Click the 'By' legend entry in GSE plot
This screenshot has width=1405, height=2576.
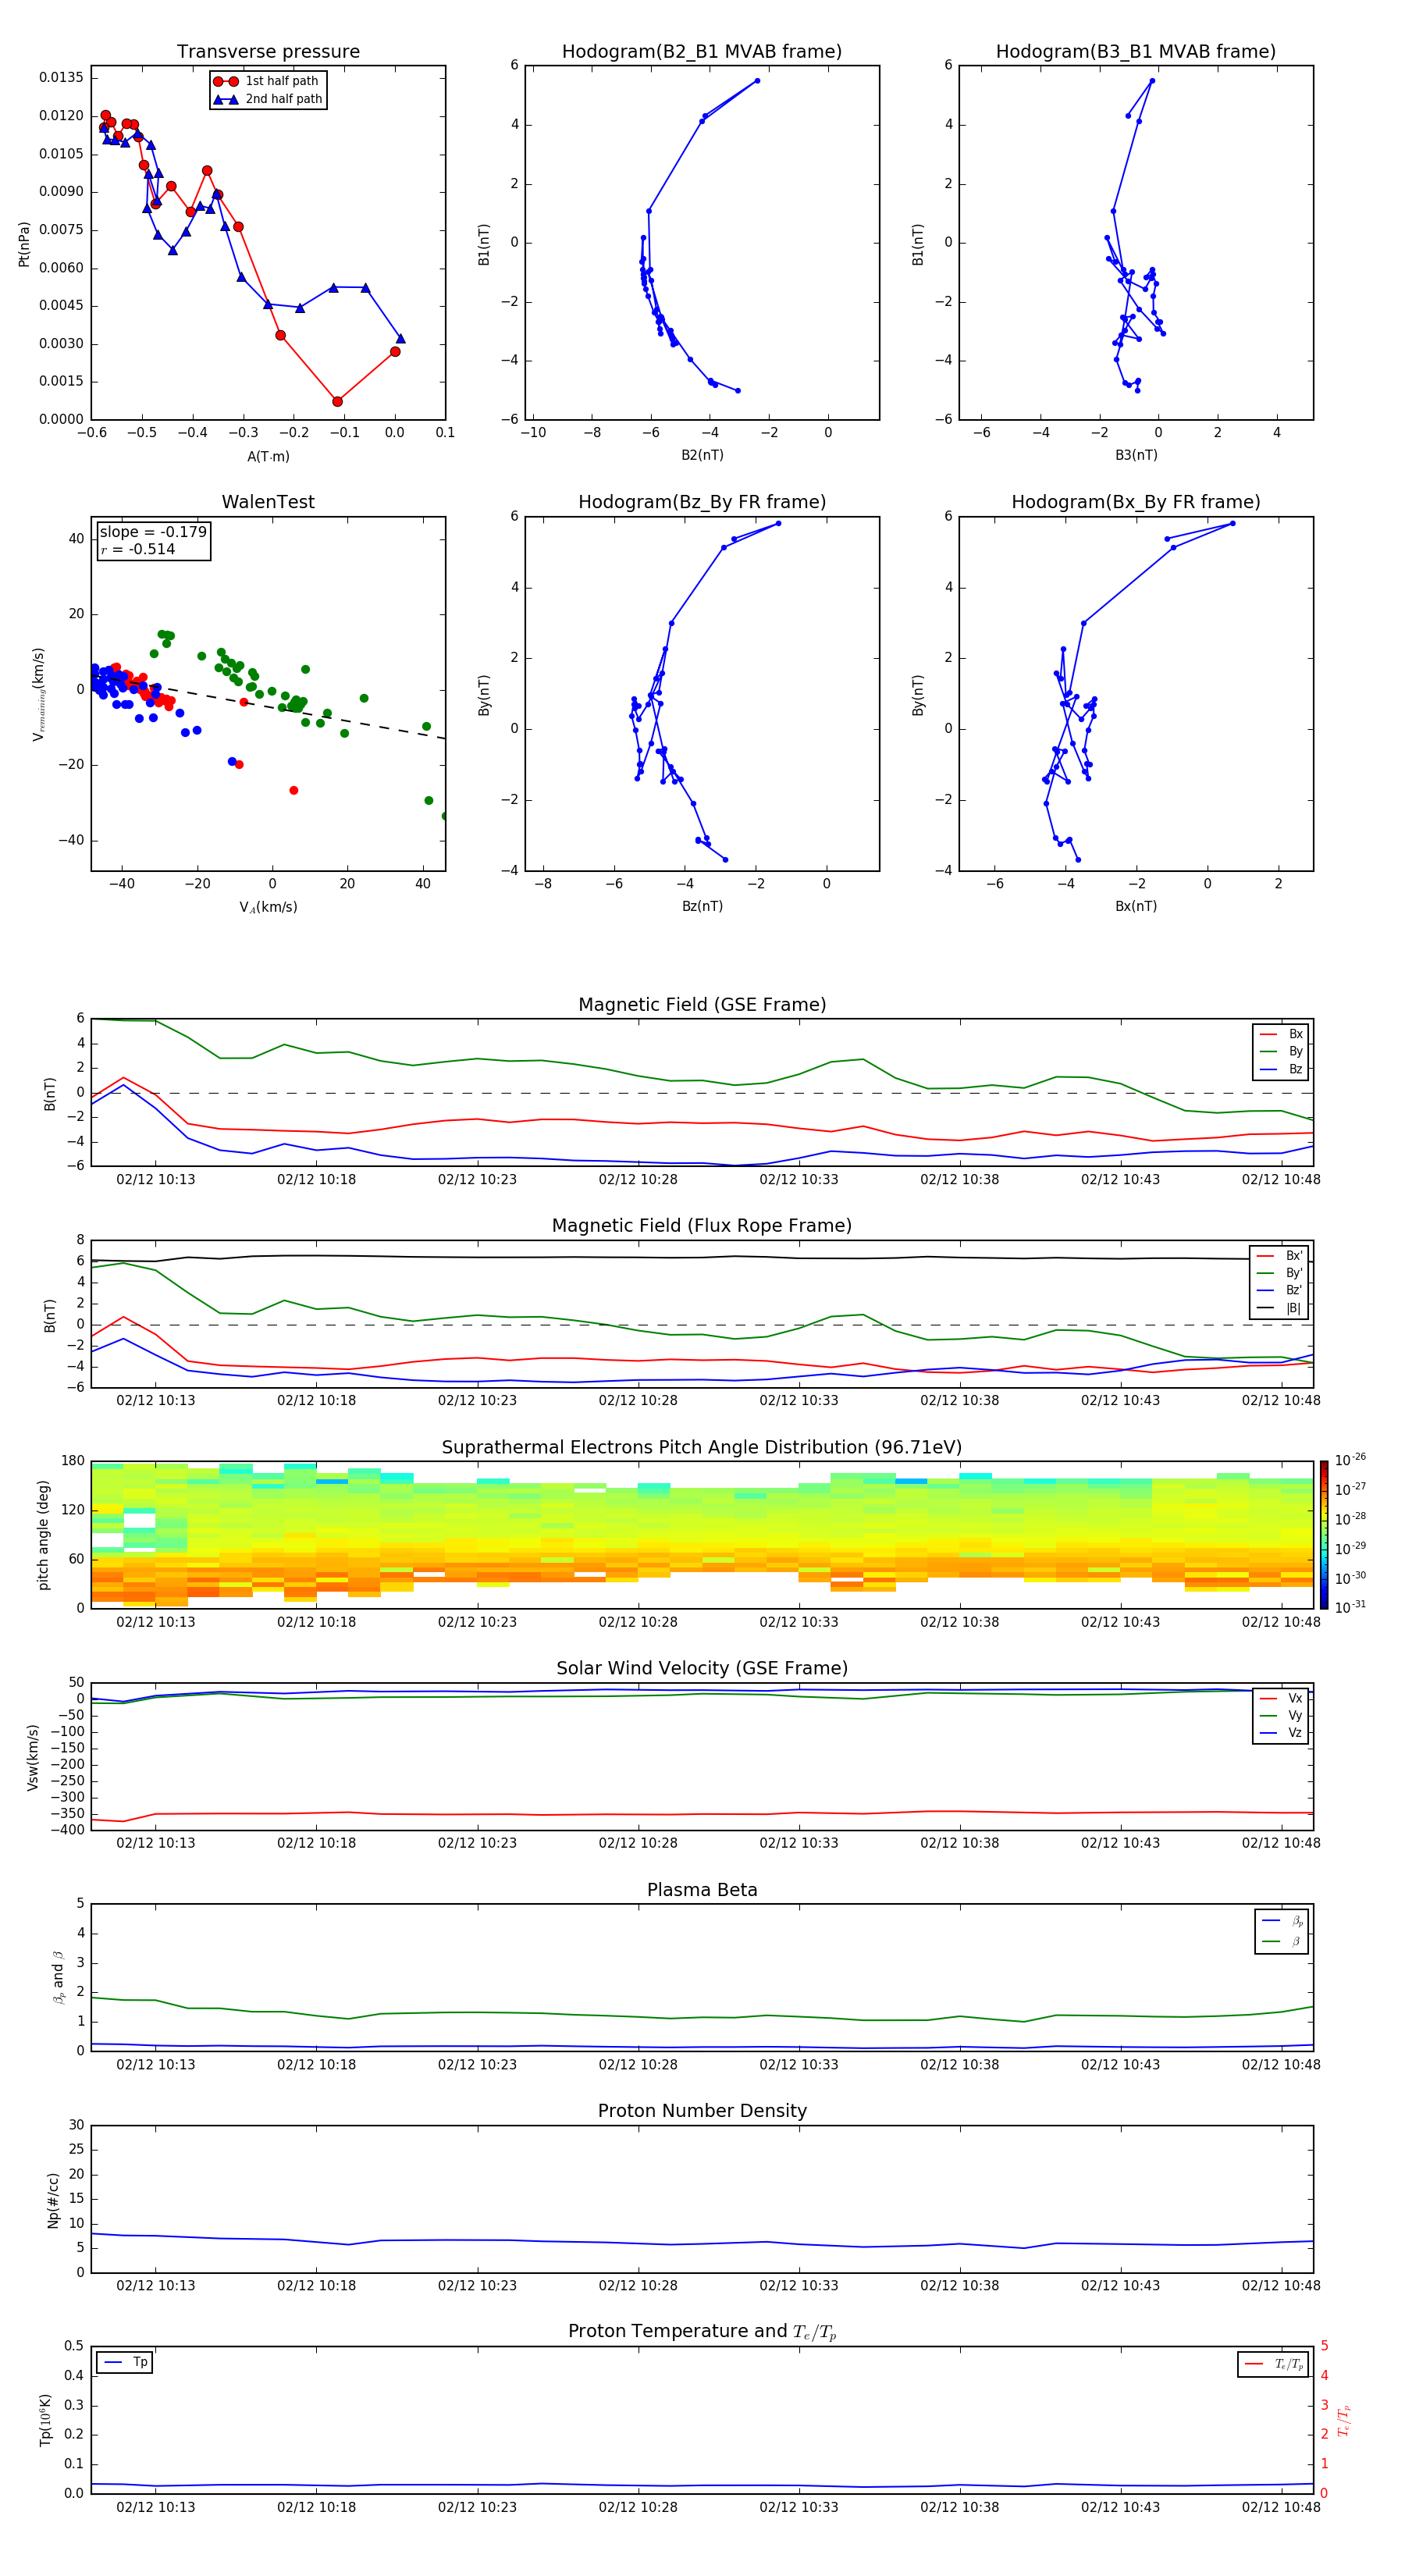(1281, 1052)
